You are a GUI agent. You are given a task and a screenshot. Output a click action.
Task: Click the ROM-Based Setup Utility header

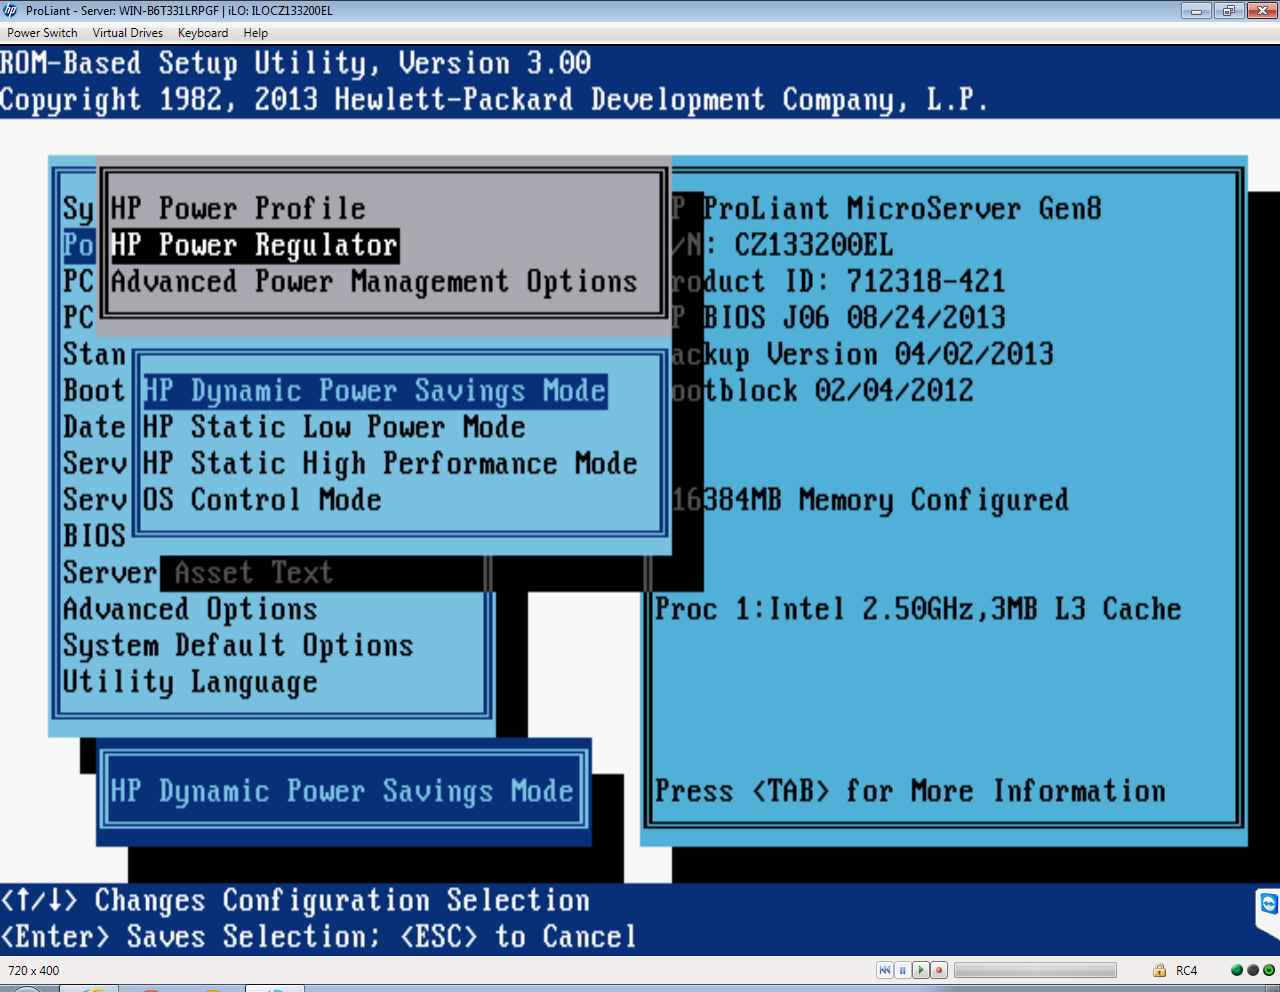pos(296,63)
